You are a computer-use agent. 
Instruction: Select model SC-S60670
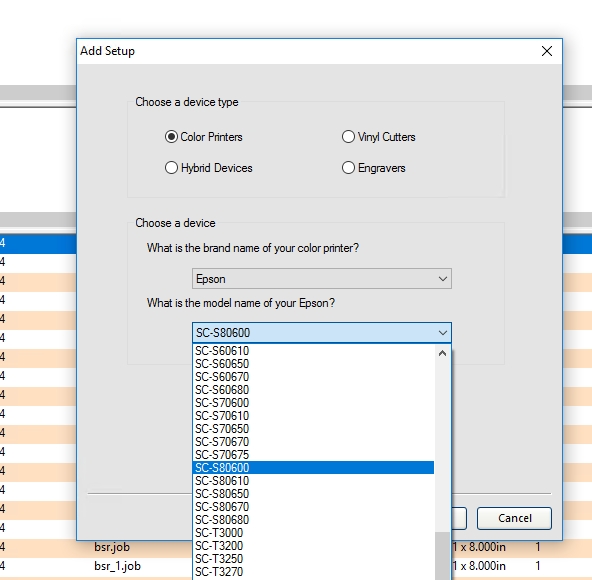coord(313,377)
